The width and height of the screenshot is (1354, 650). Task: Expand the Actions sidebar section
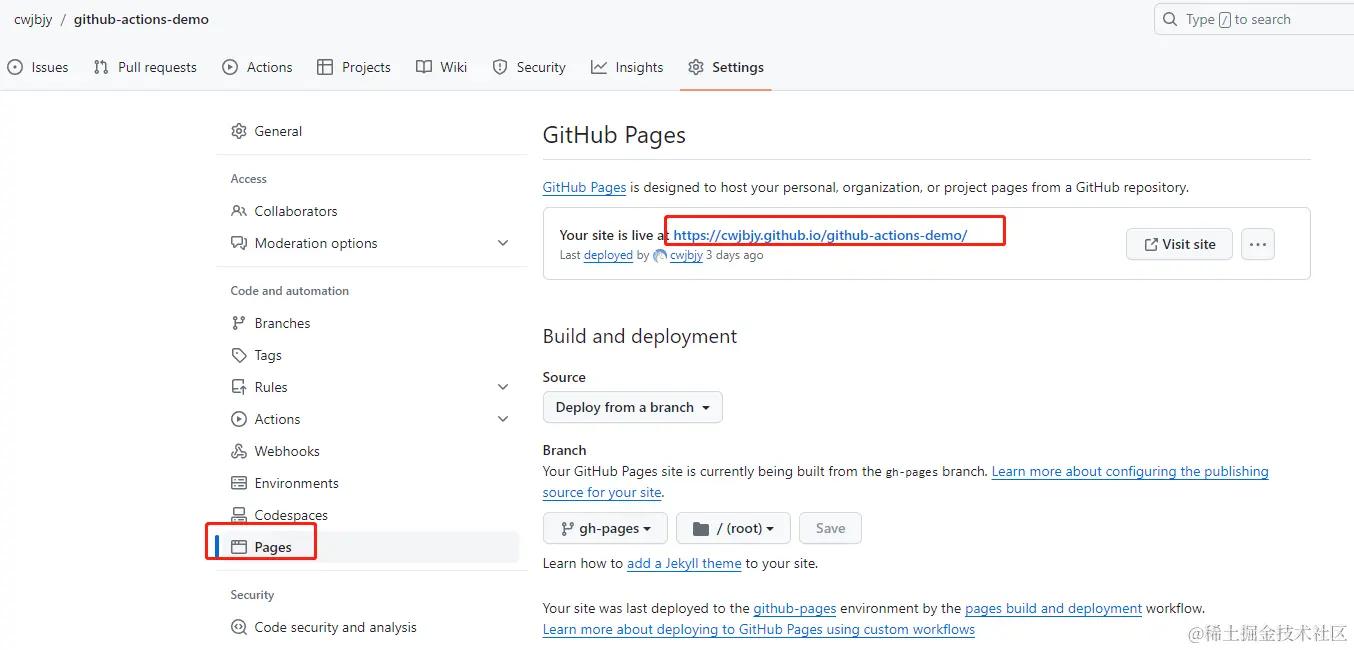(503, 419)
